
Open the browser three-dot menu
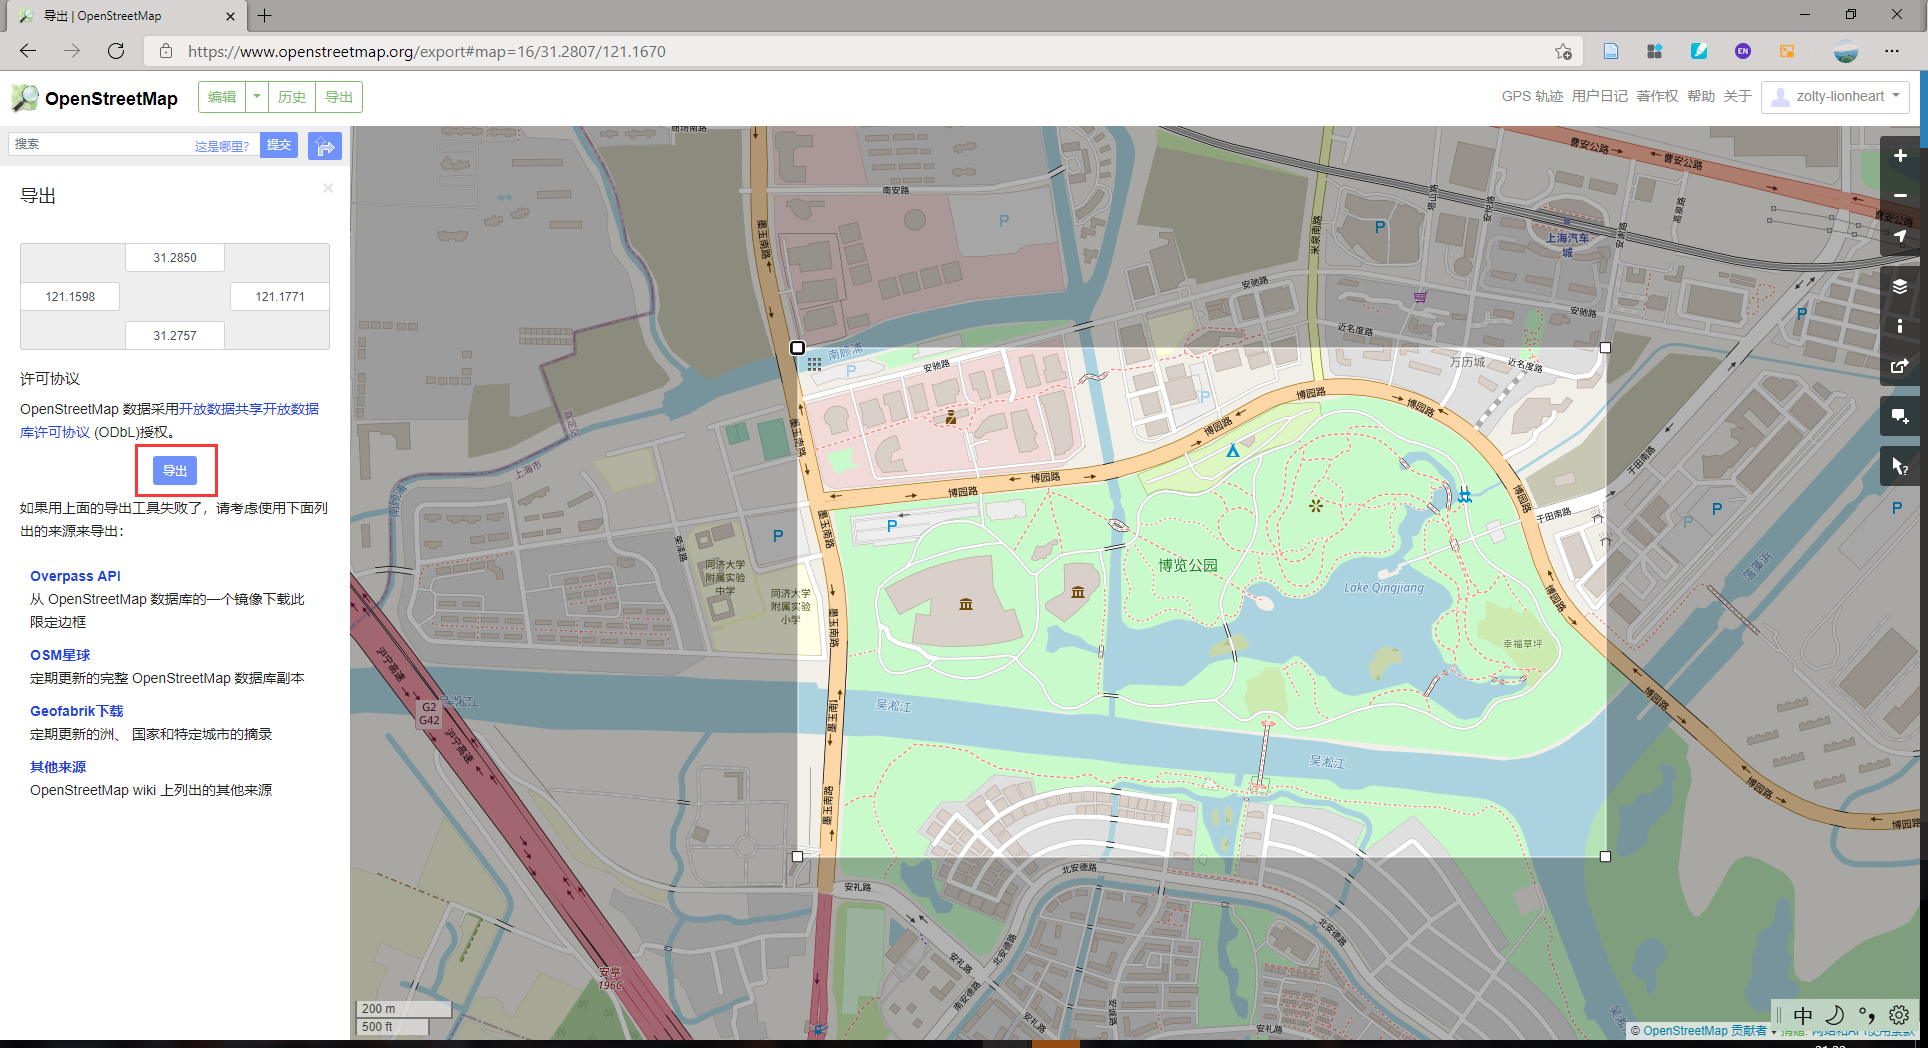(1892, 51)
